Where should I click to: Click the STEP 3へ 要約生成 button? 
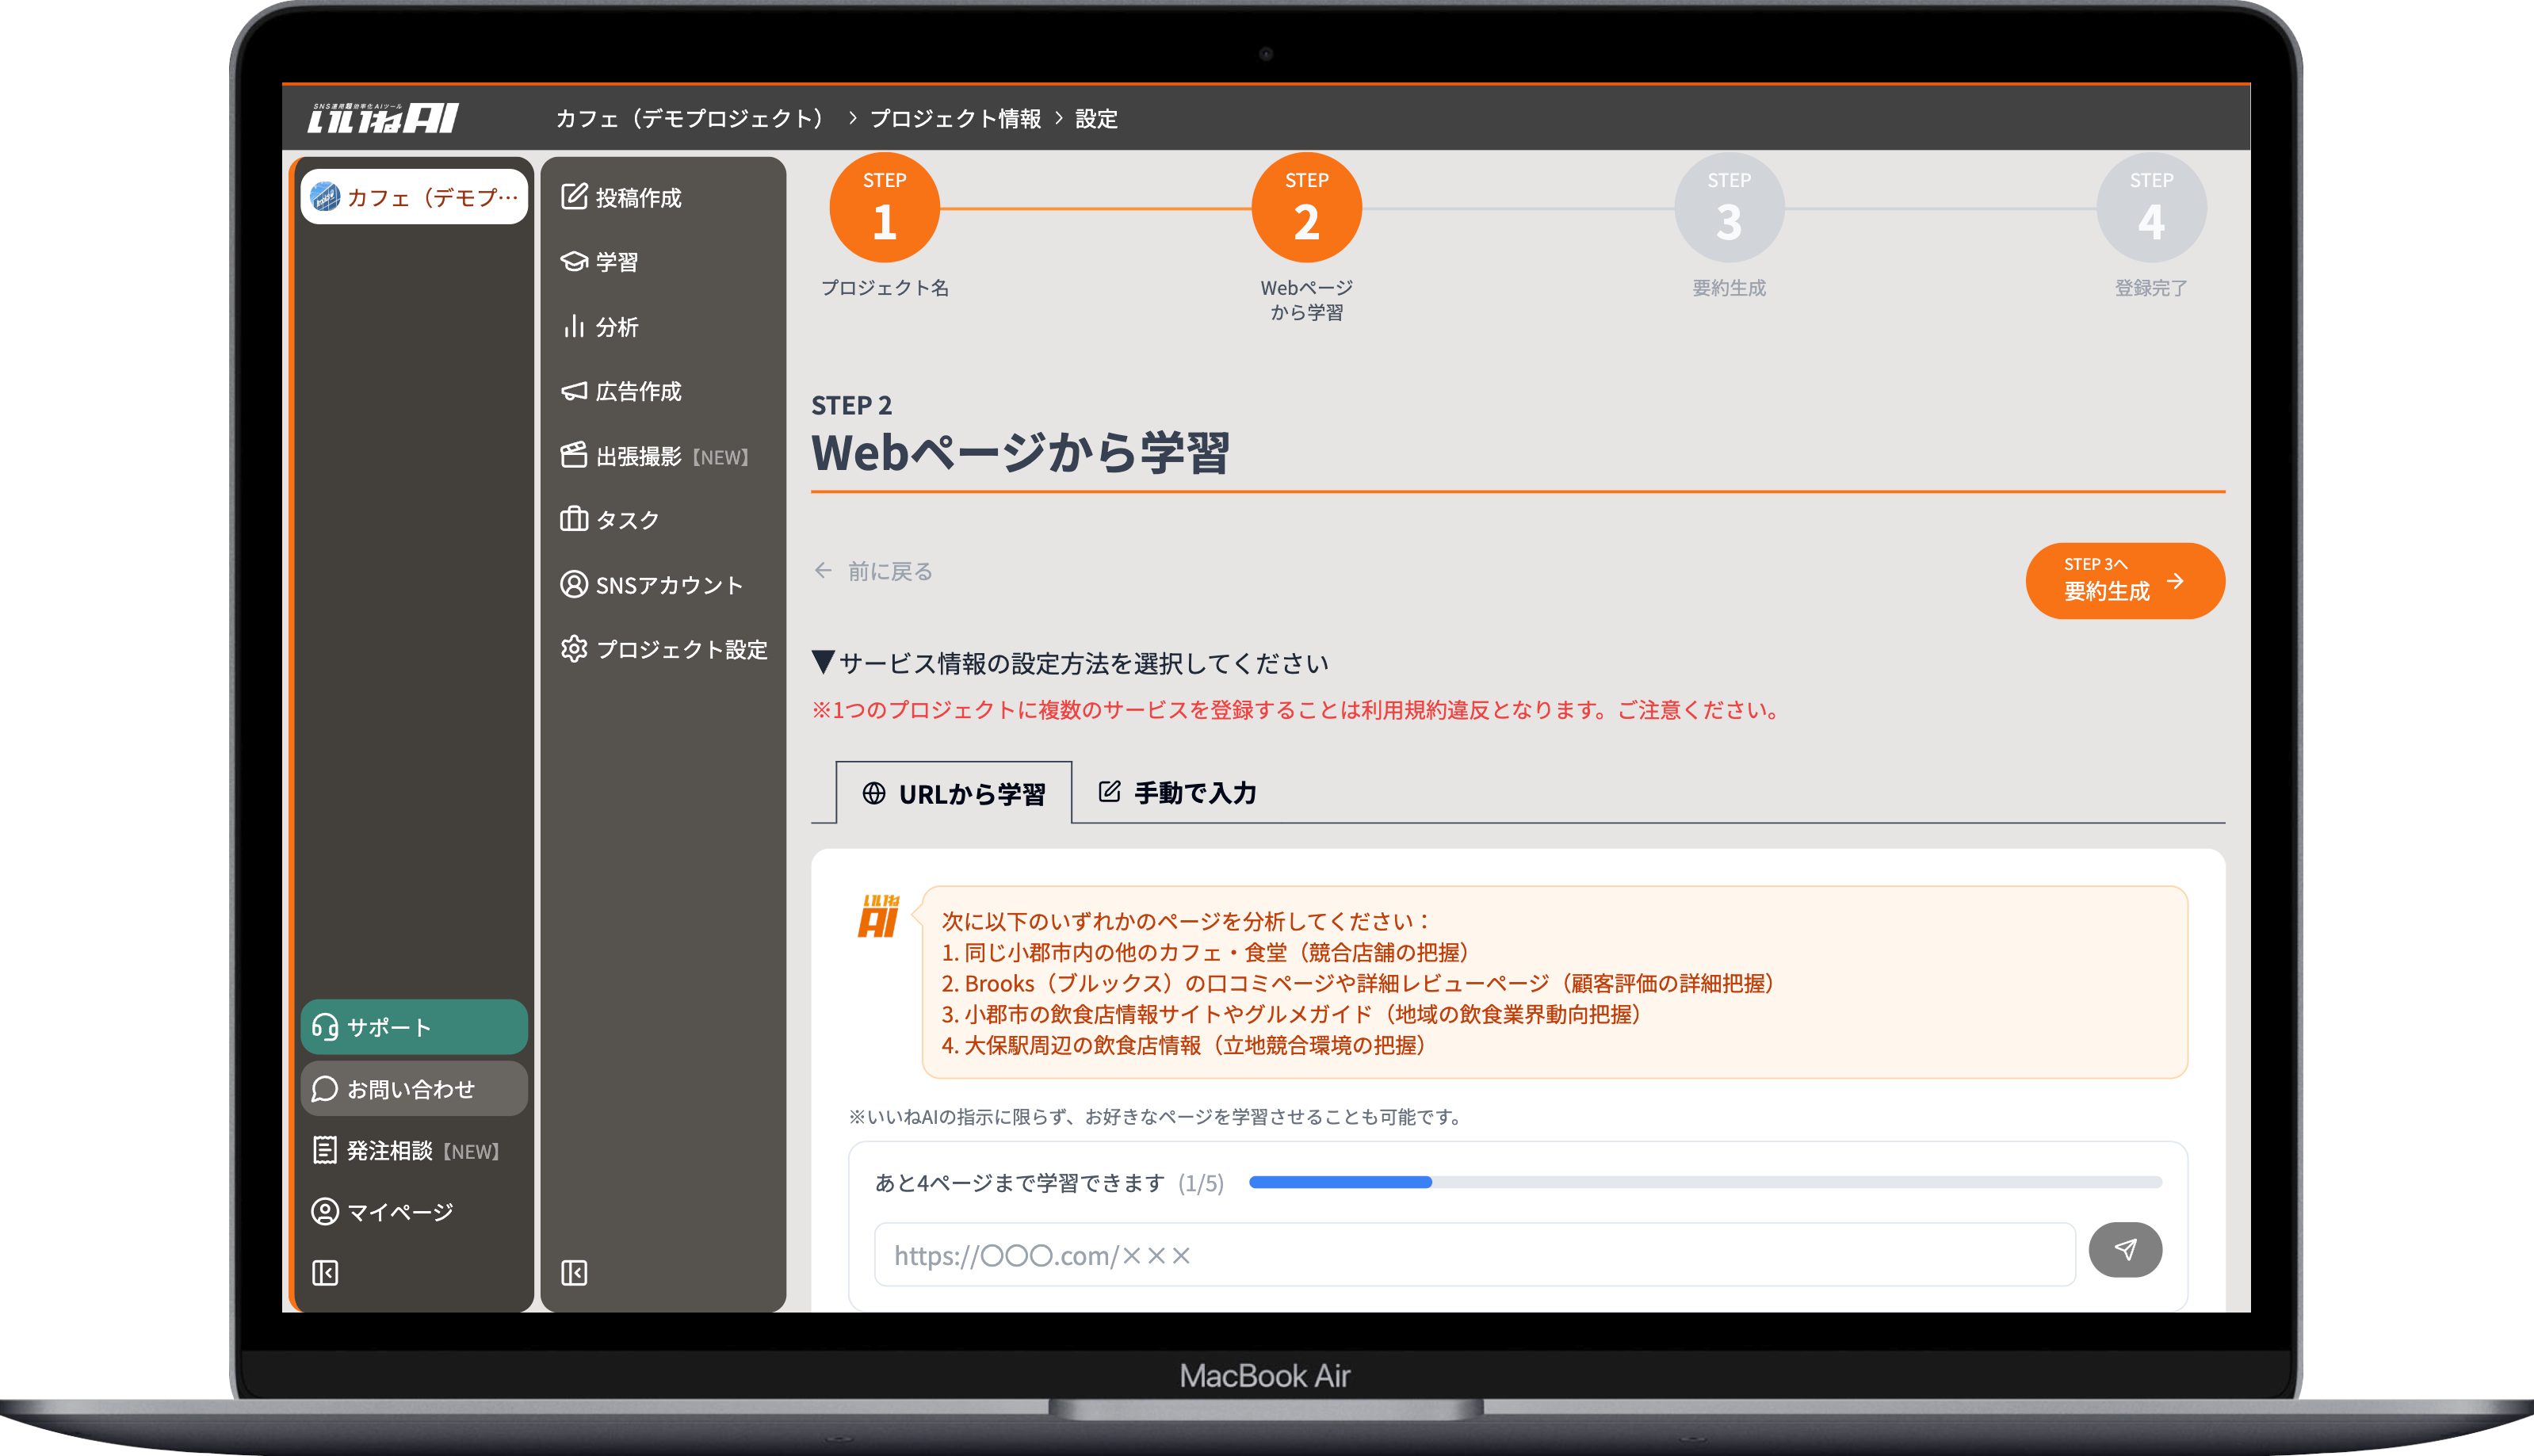pyautogui.click(x=2125, y=580)
